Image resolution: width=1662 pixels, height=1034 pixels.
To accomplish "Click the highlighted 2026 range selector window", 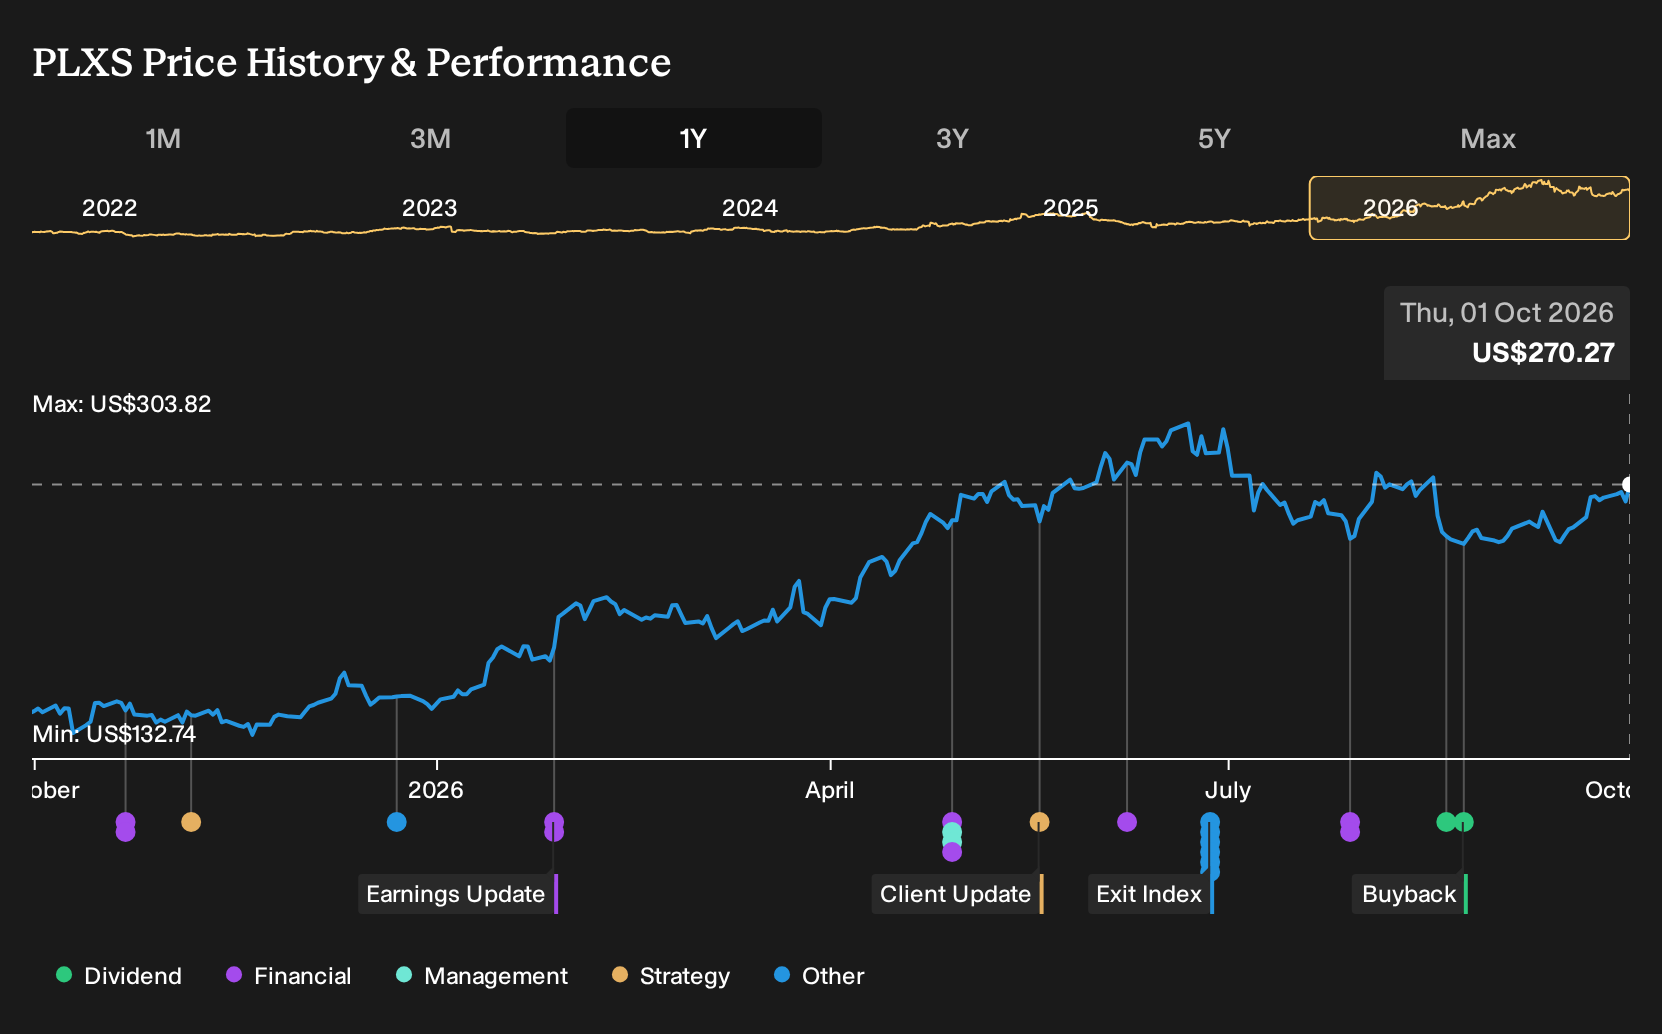I will [1469, 208].
